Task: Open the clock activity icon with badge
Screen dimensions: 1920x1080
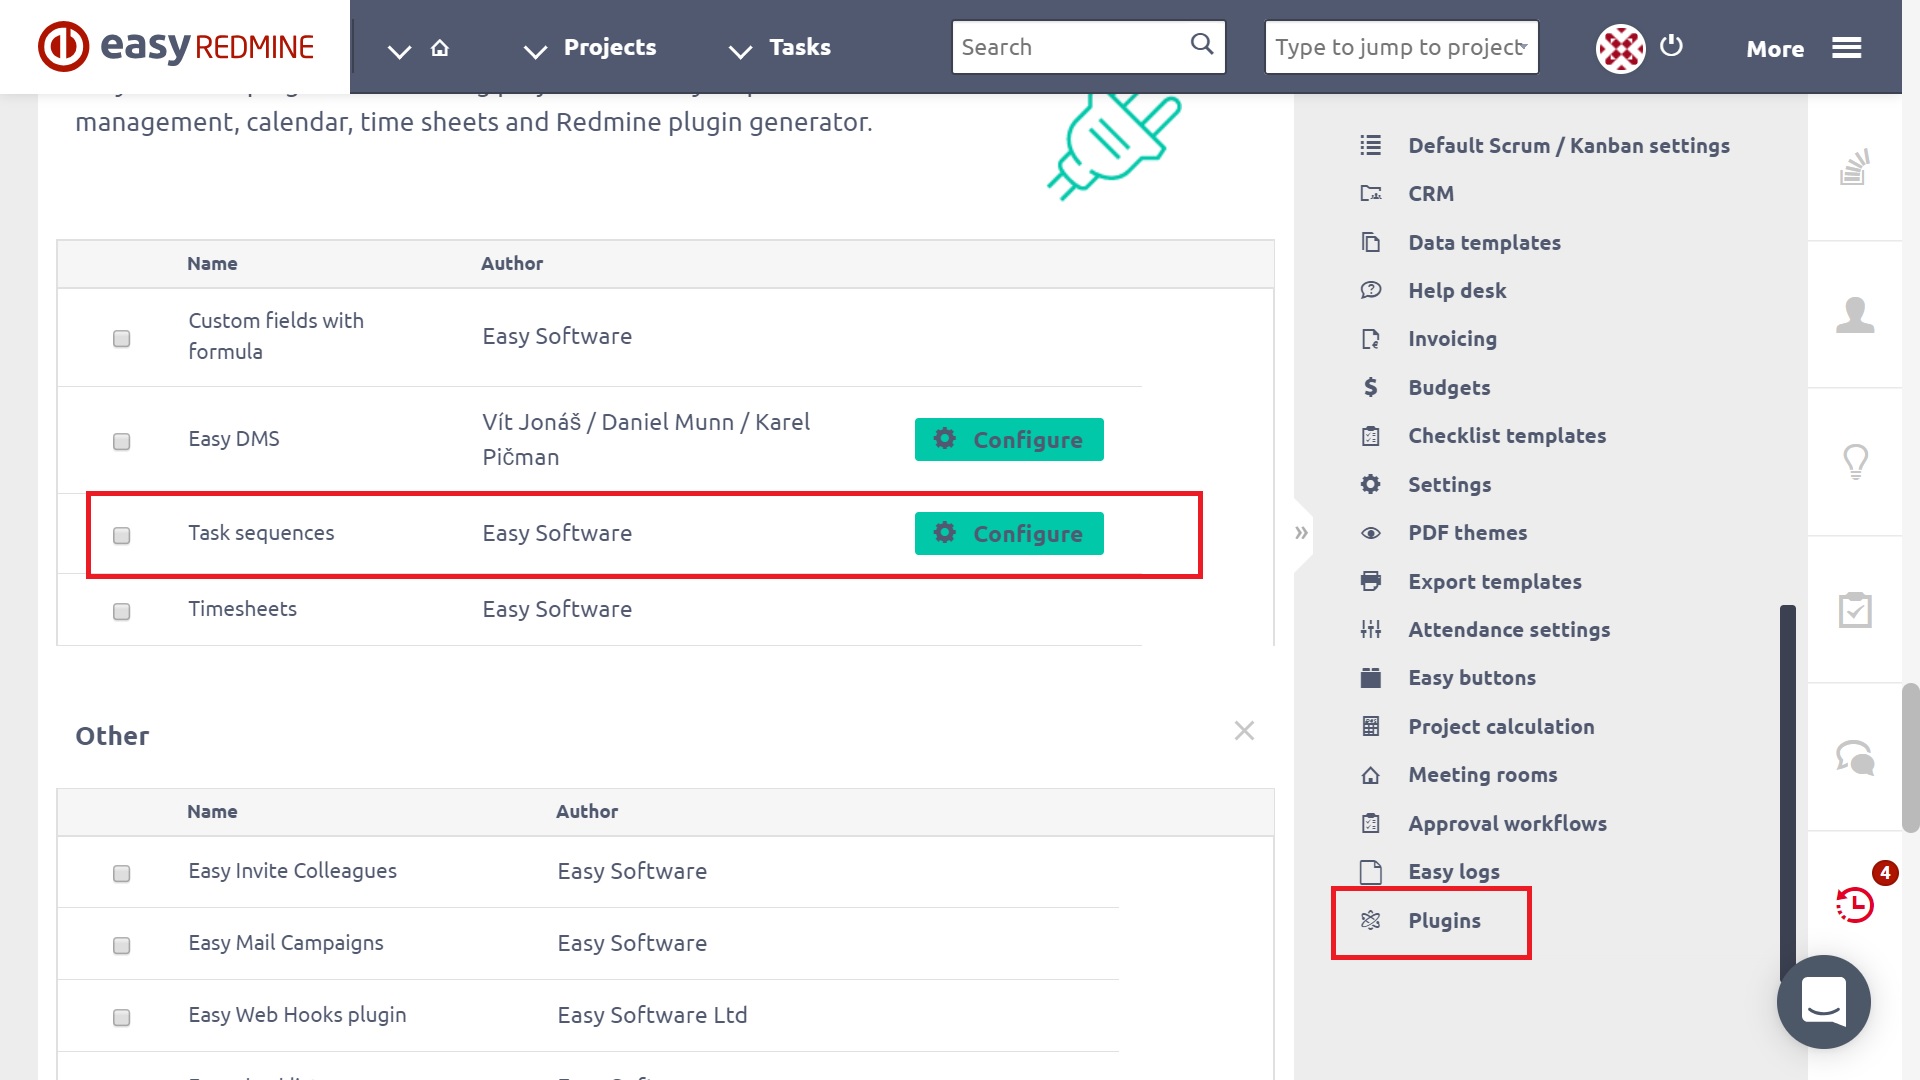Action: [1855, 904]
